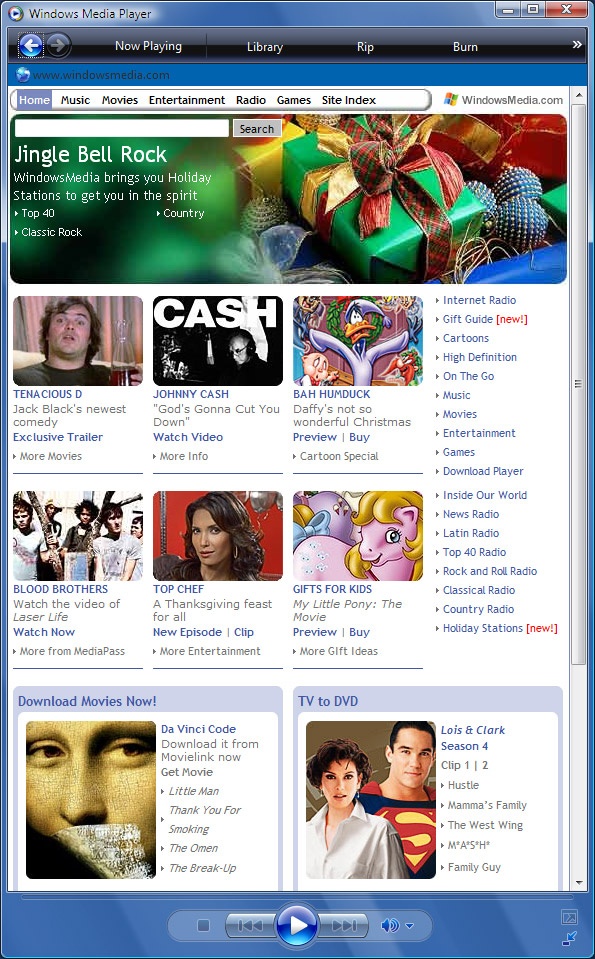Switch to the Rip tab
Image resolution: width=595 pixels, height=959 pixels.
365,46
